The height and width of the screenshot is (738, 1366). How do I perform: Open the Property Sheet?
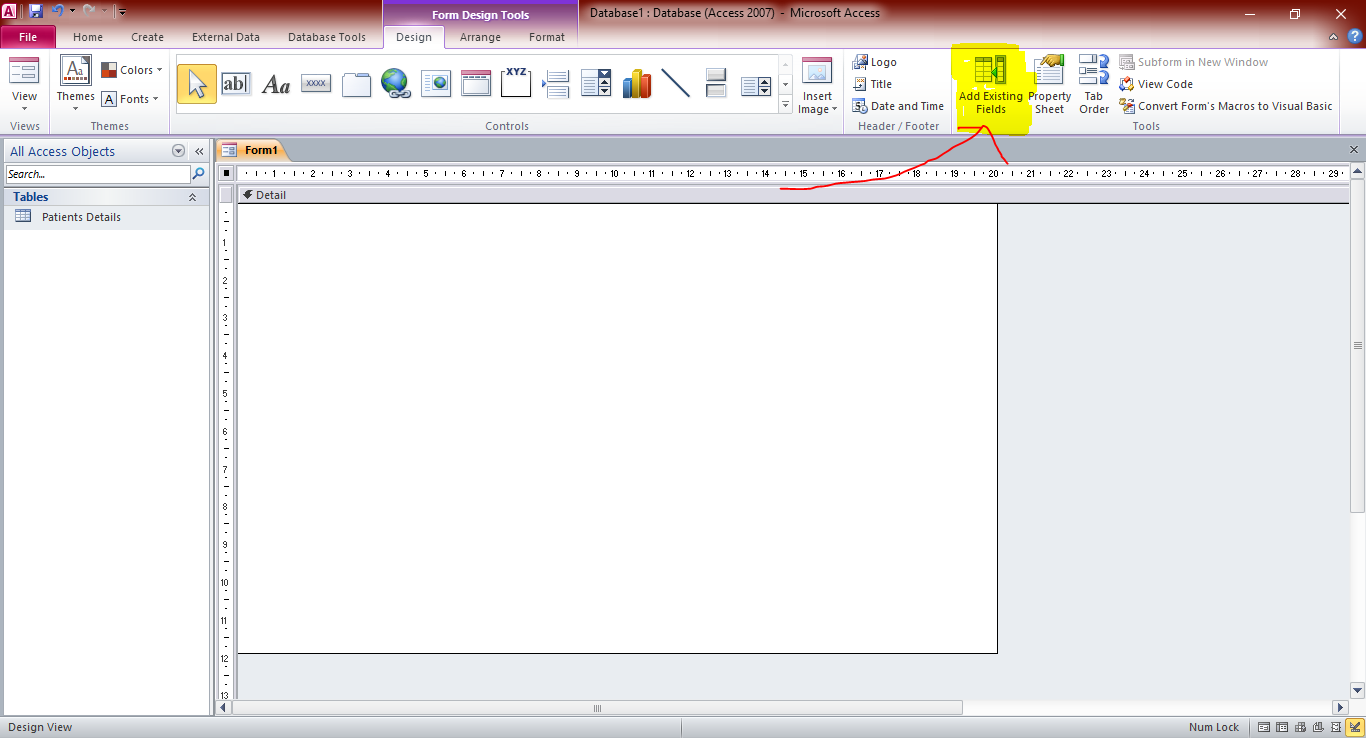pos(1049,84)
